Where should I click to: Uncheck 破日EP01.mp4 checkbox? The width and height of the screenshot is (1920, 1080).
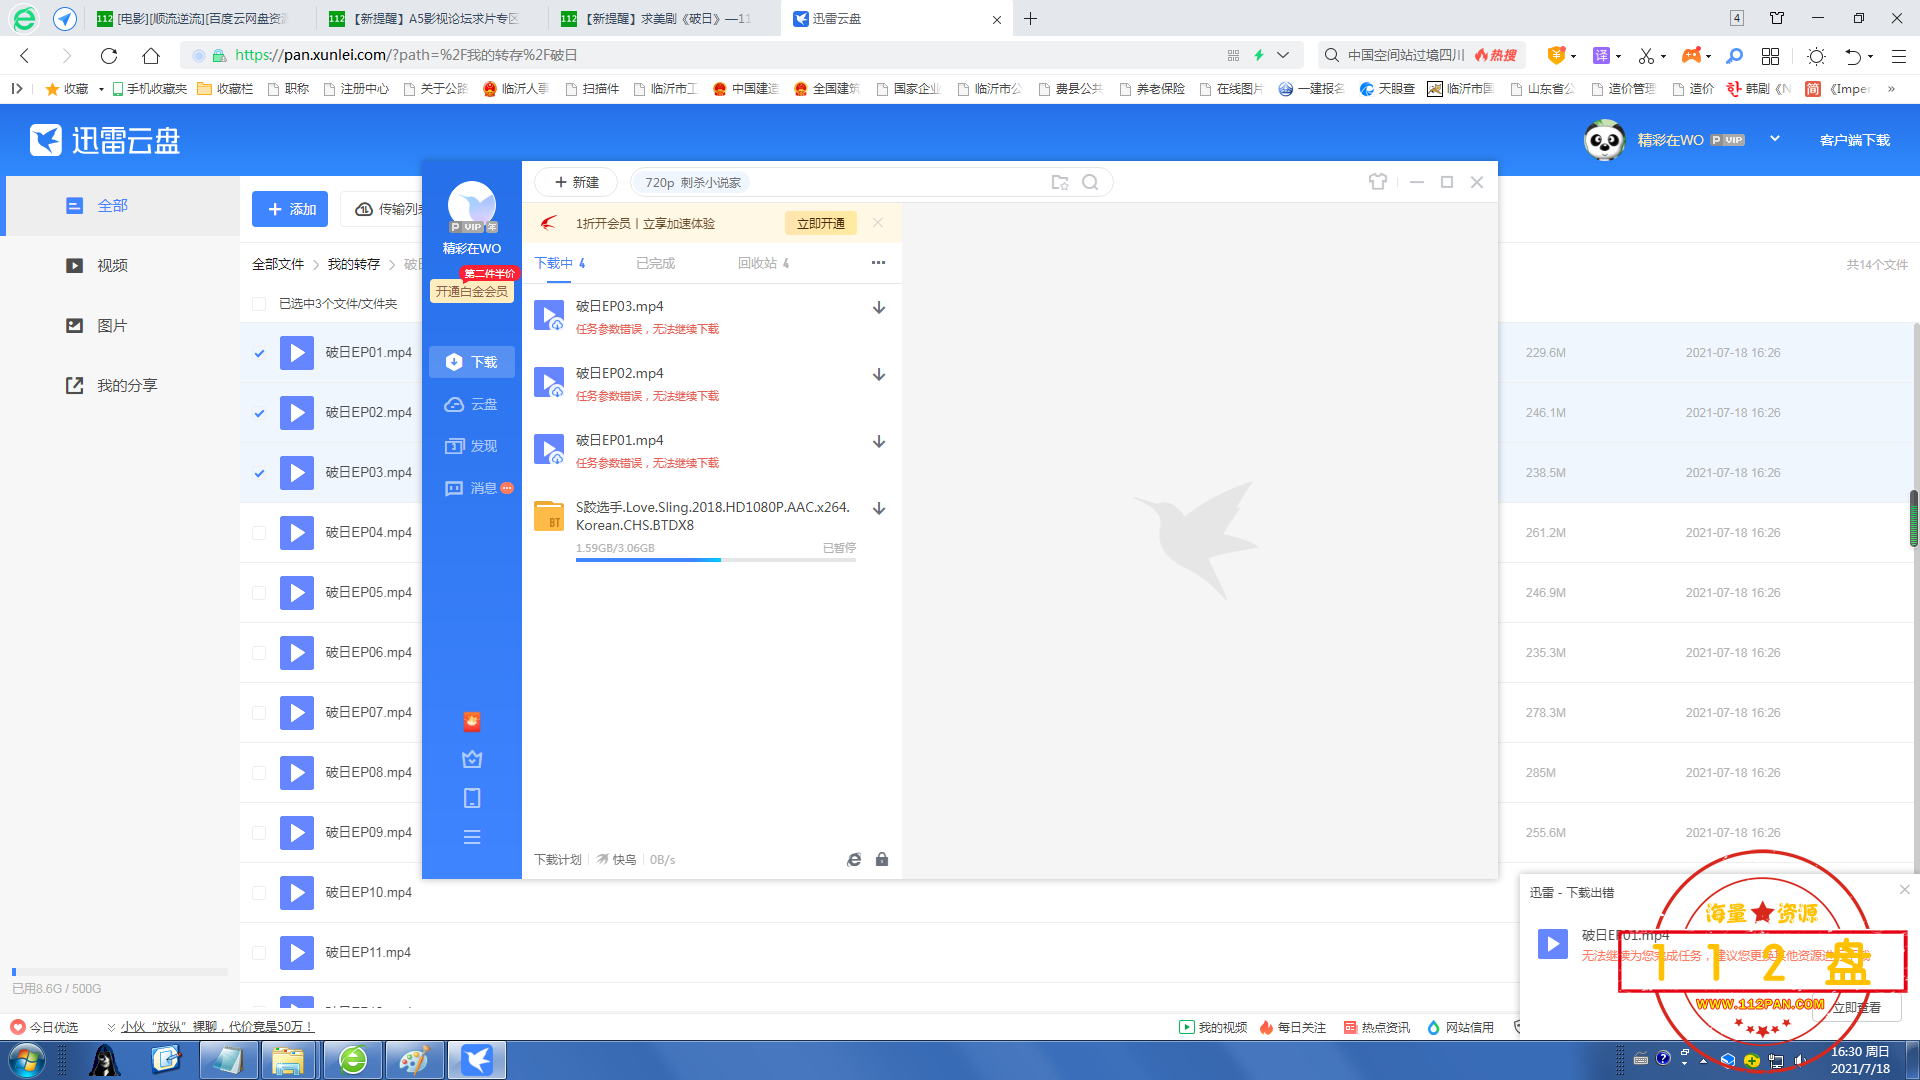point(259,353)
